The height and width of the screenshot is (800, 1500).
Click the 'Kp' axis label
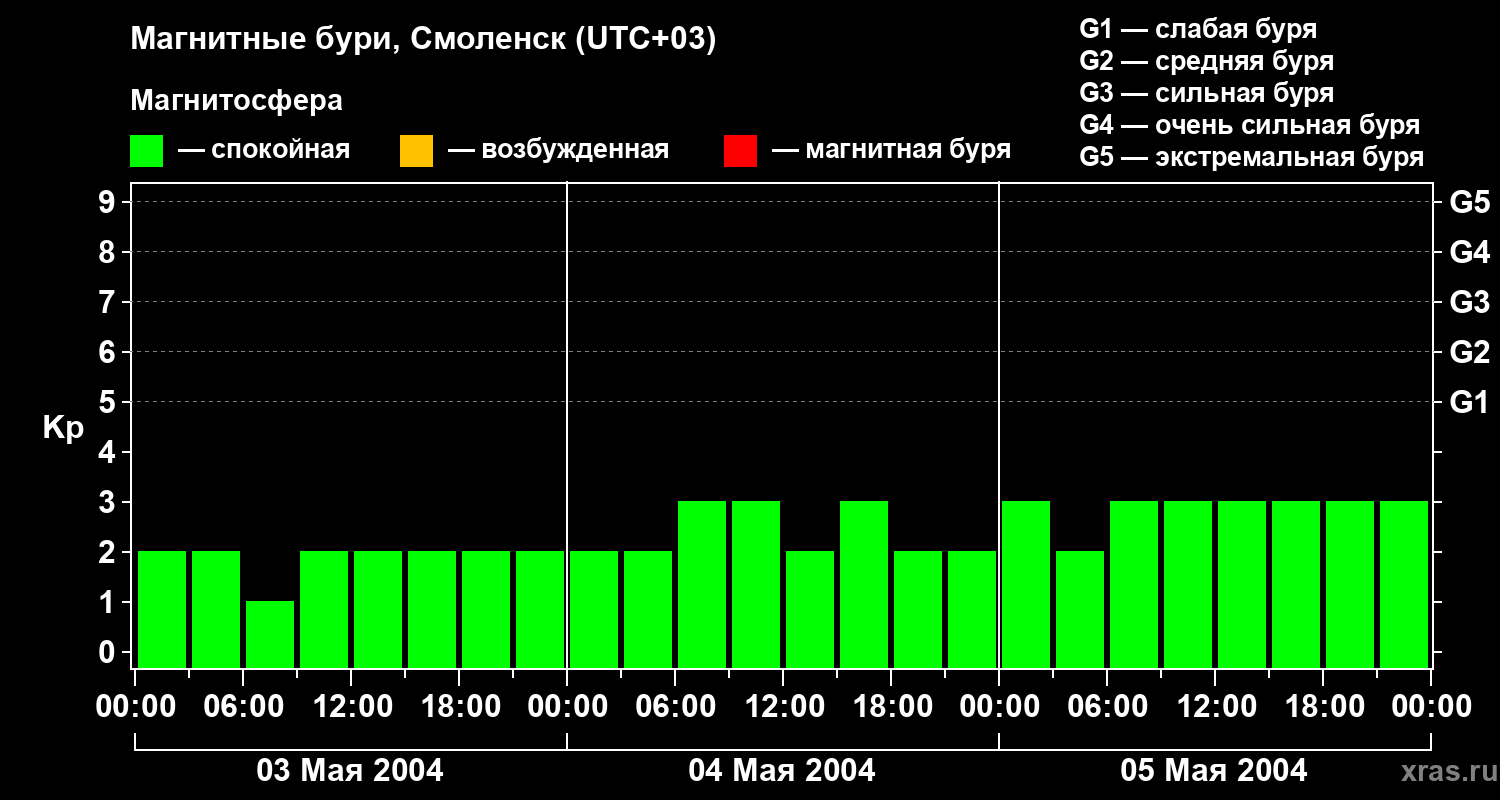[x=63, y=428]
